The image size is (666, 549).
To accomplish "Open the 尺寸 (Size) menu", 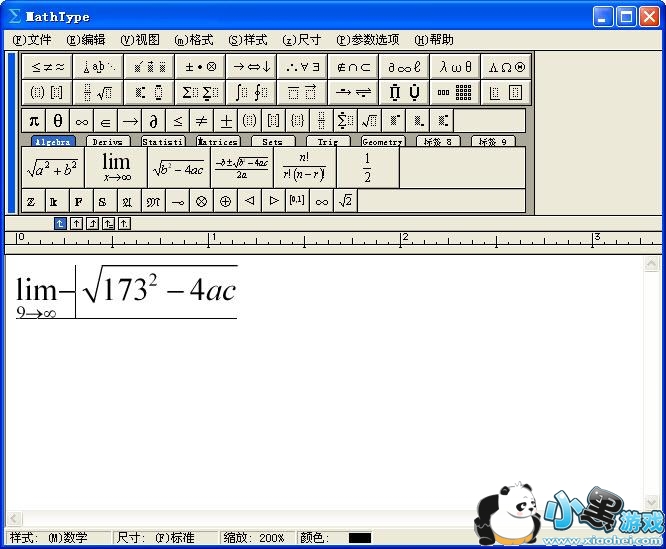I will (x=302, y=40).
